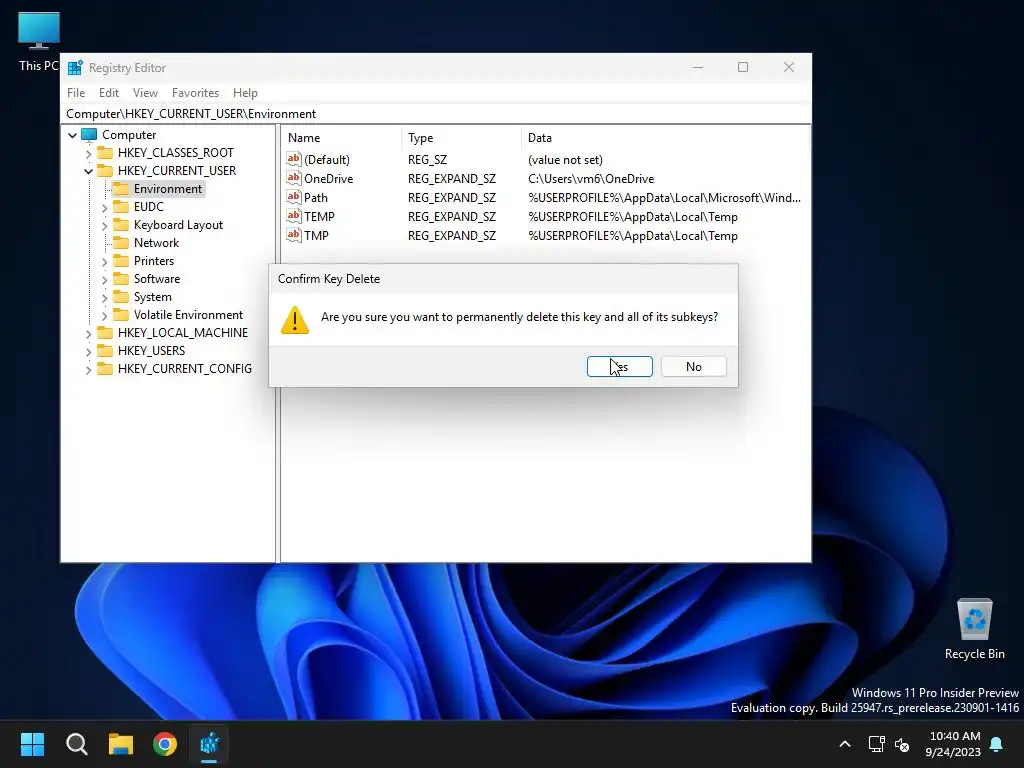Screen dimensions: 1024x768
Task: Click the muted volume tray icon
Action: pos(902,744)
